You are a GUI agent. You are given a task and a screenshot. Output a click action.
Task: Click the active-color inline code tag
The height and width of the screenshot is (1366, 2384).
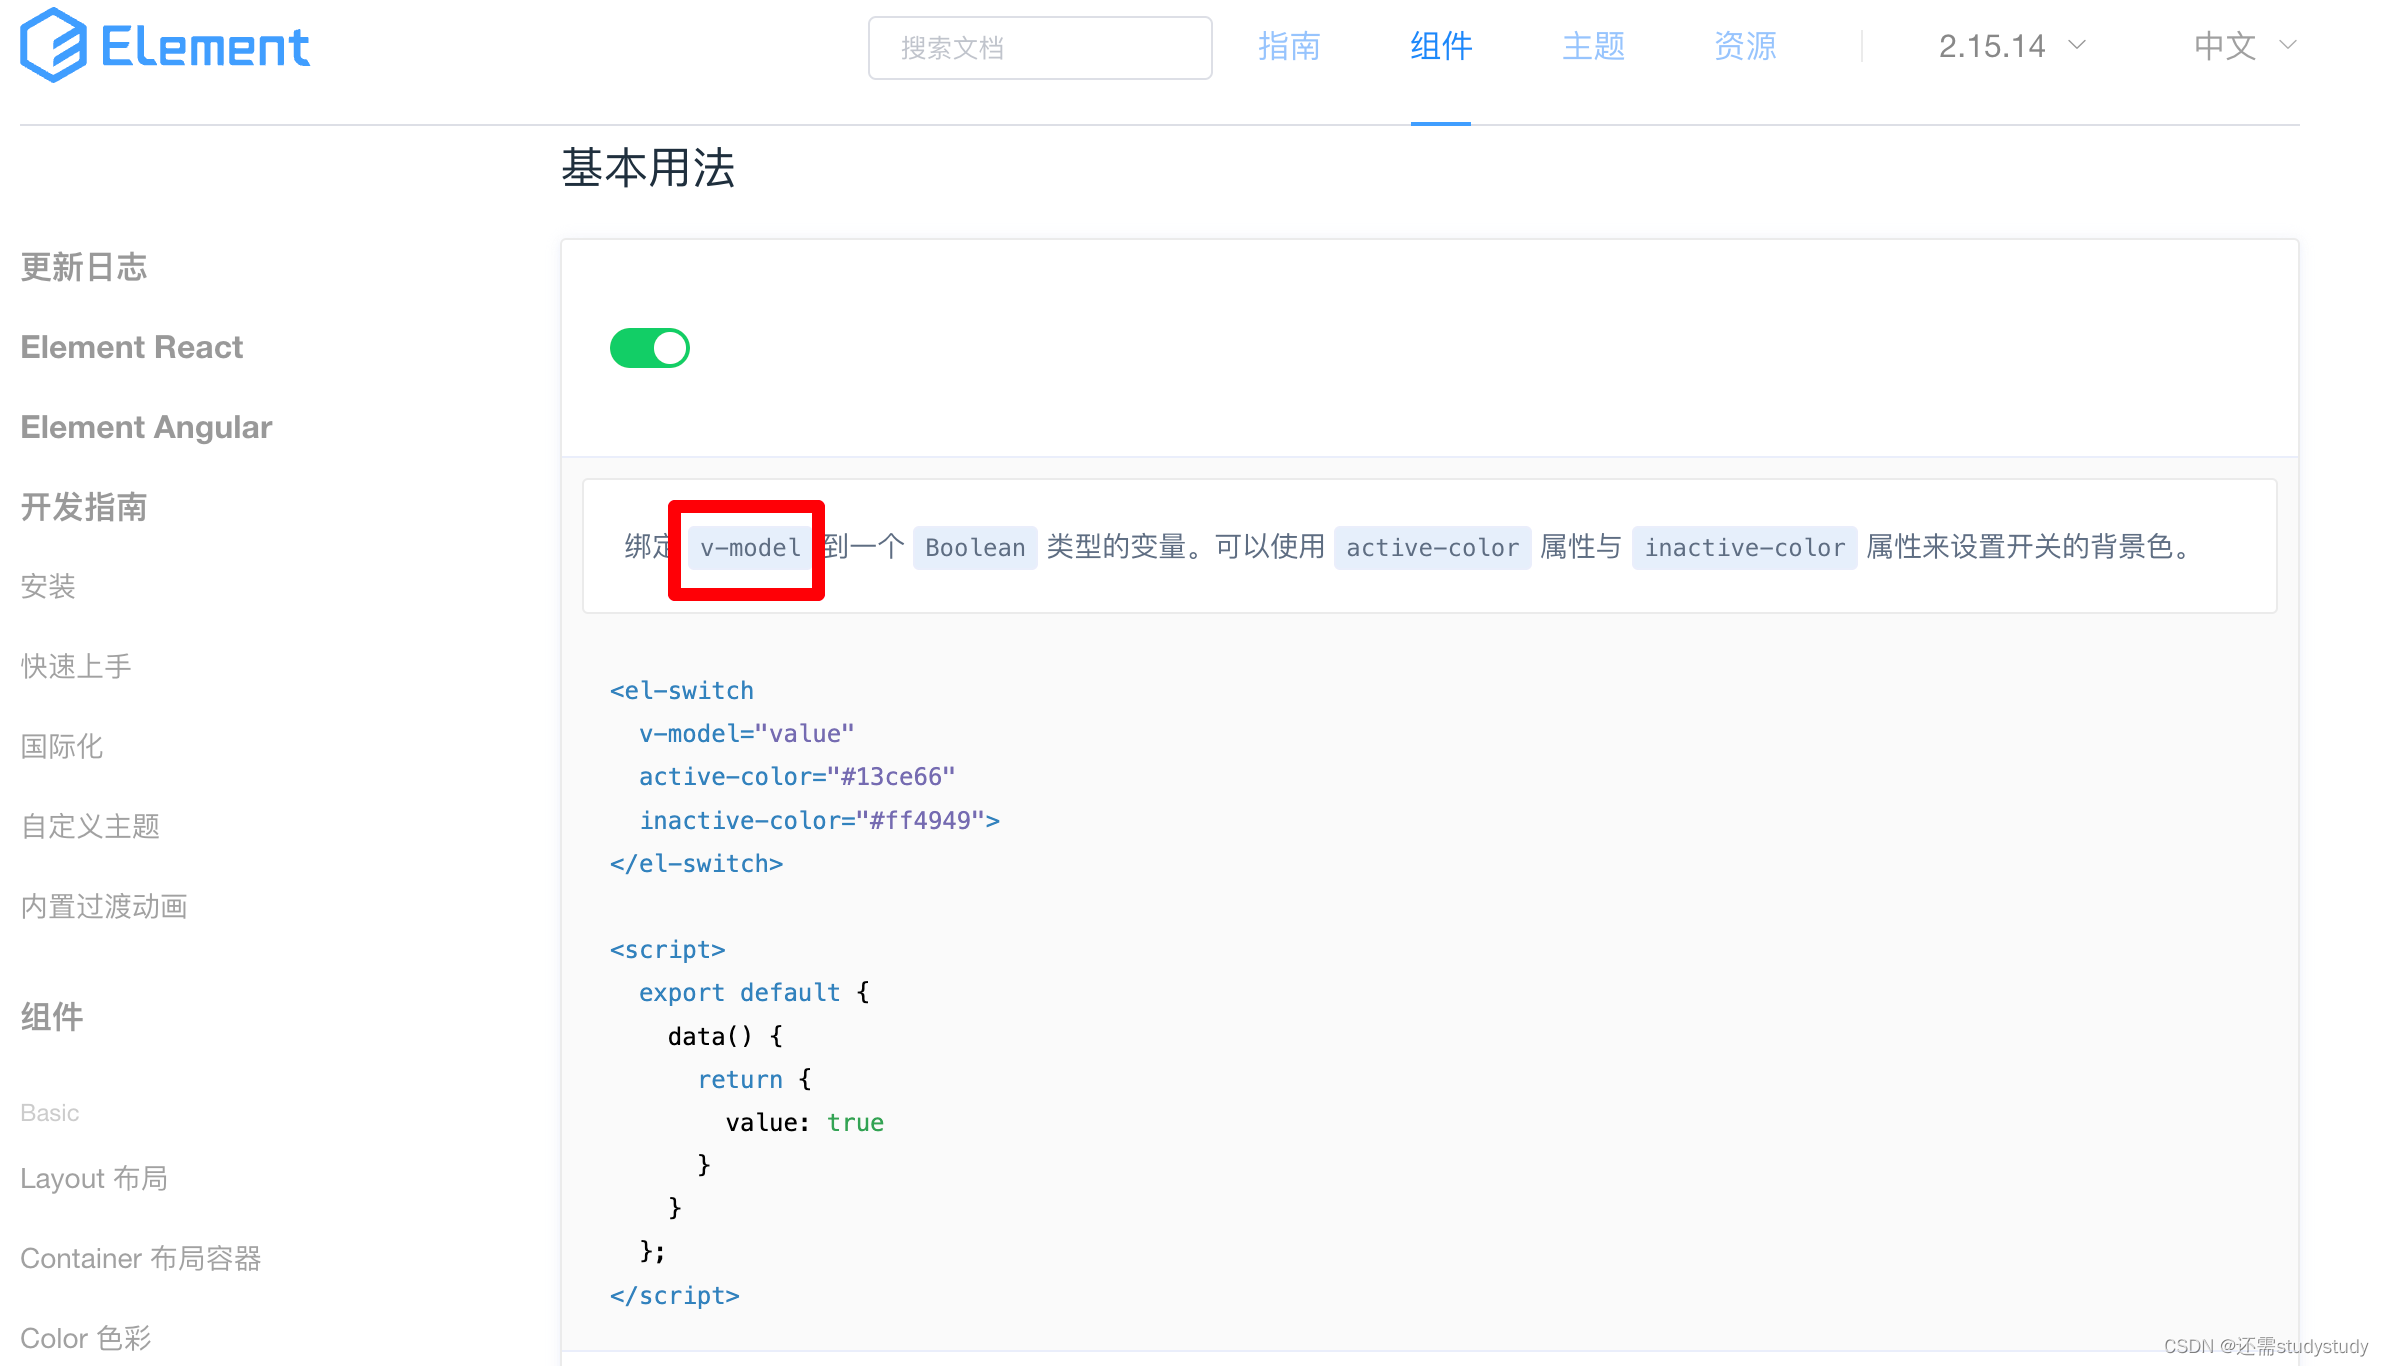pyautogui.click(x=1432, y=548)
